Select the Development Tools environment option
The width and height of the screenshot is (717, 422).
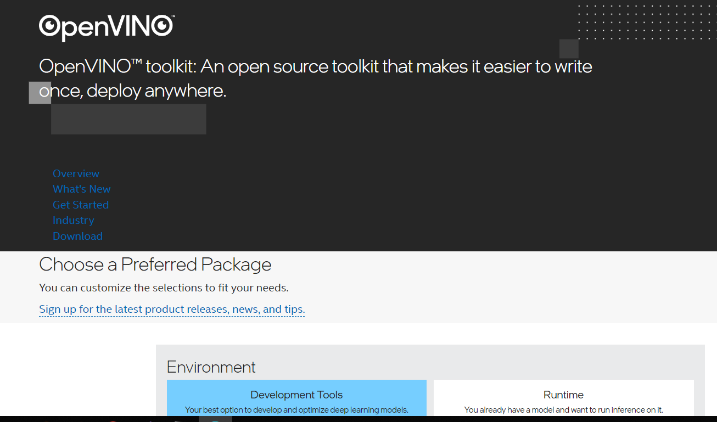click(297, 398)
